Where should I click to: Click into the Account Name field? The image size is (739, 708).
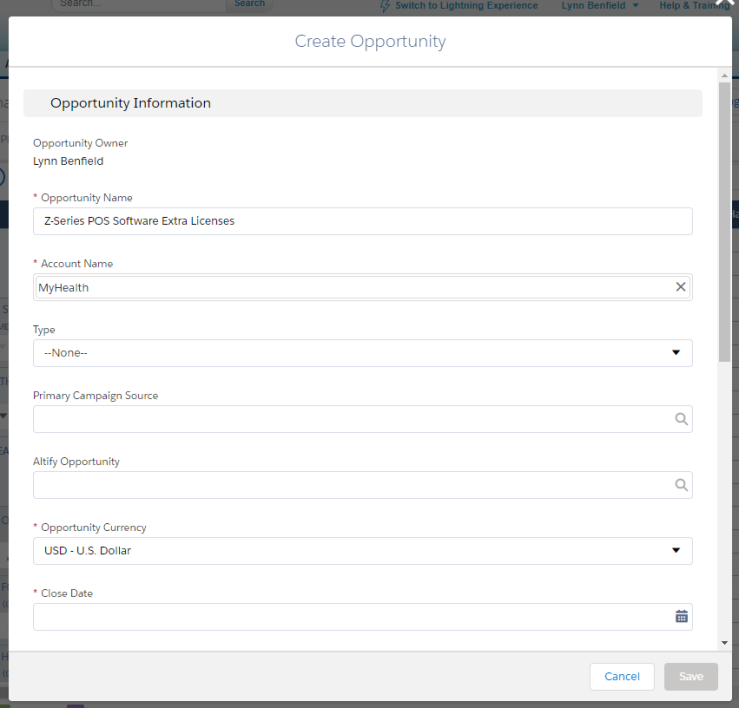[353, 287]
